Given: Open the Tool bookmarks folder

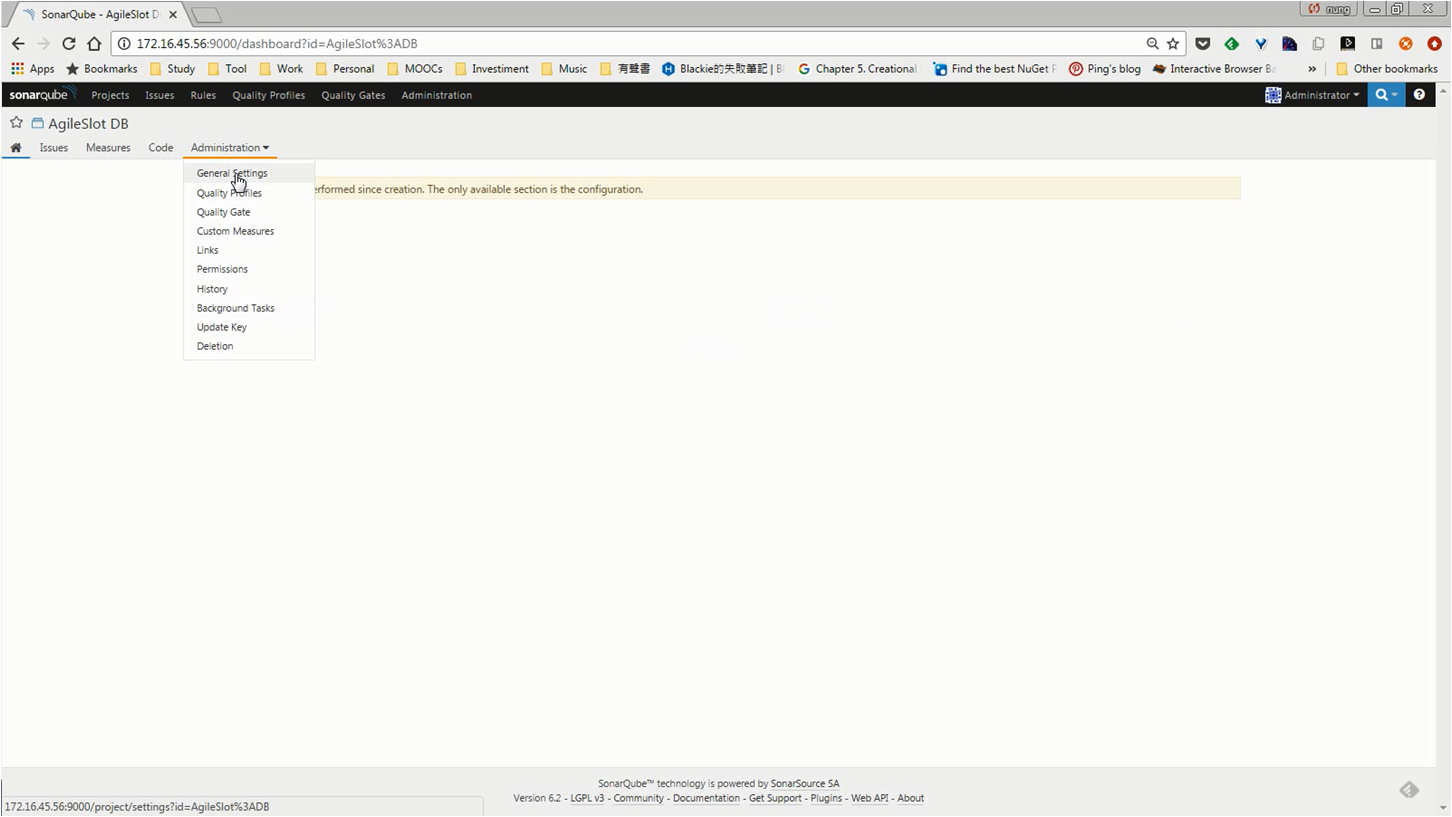Looking at the screenshot, I should pyautogui.click(x=226, y=69).
